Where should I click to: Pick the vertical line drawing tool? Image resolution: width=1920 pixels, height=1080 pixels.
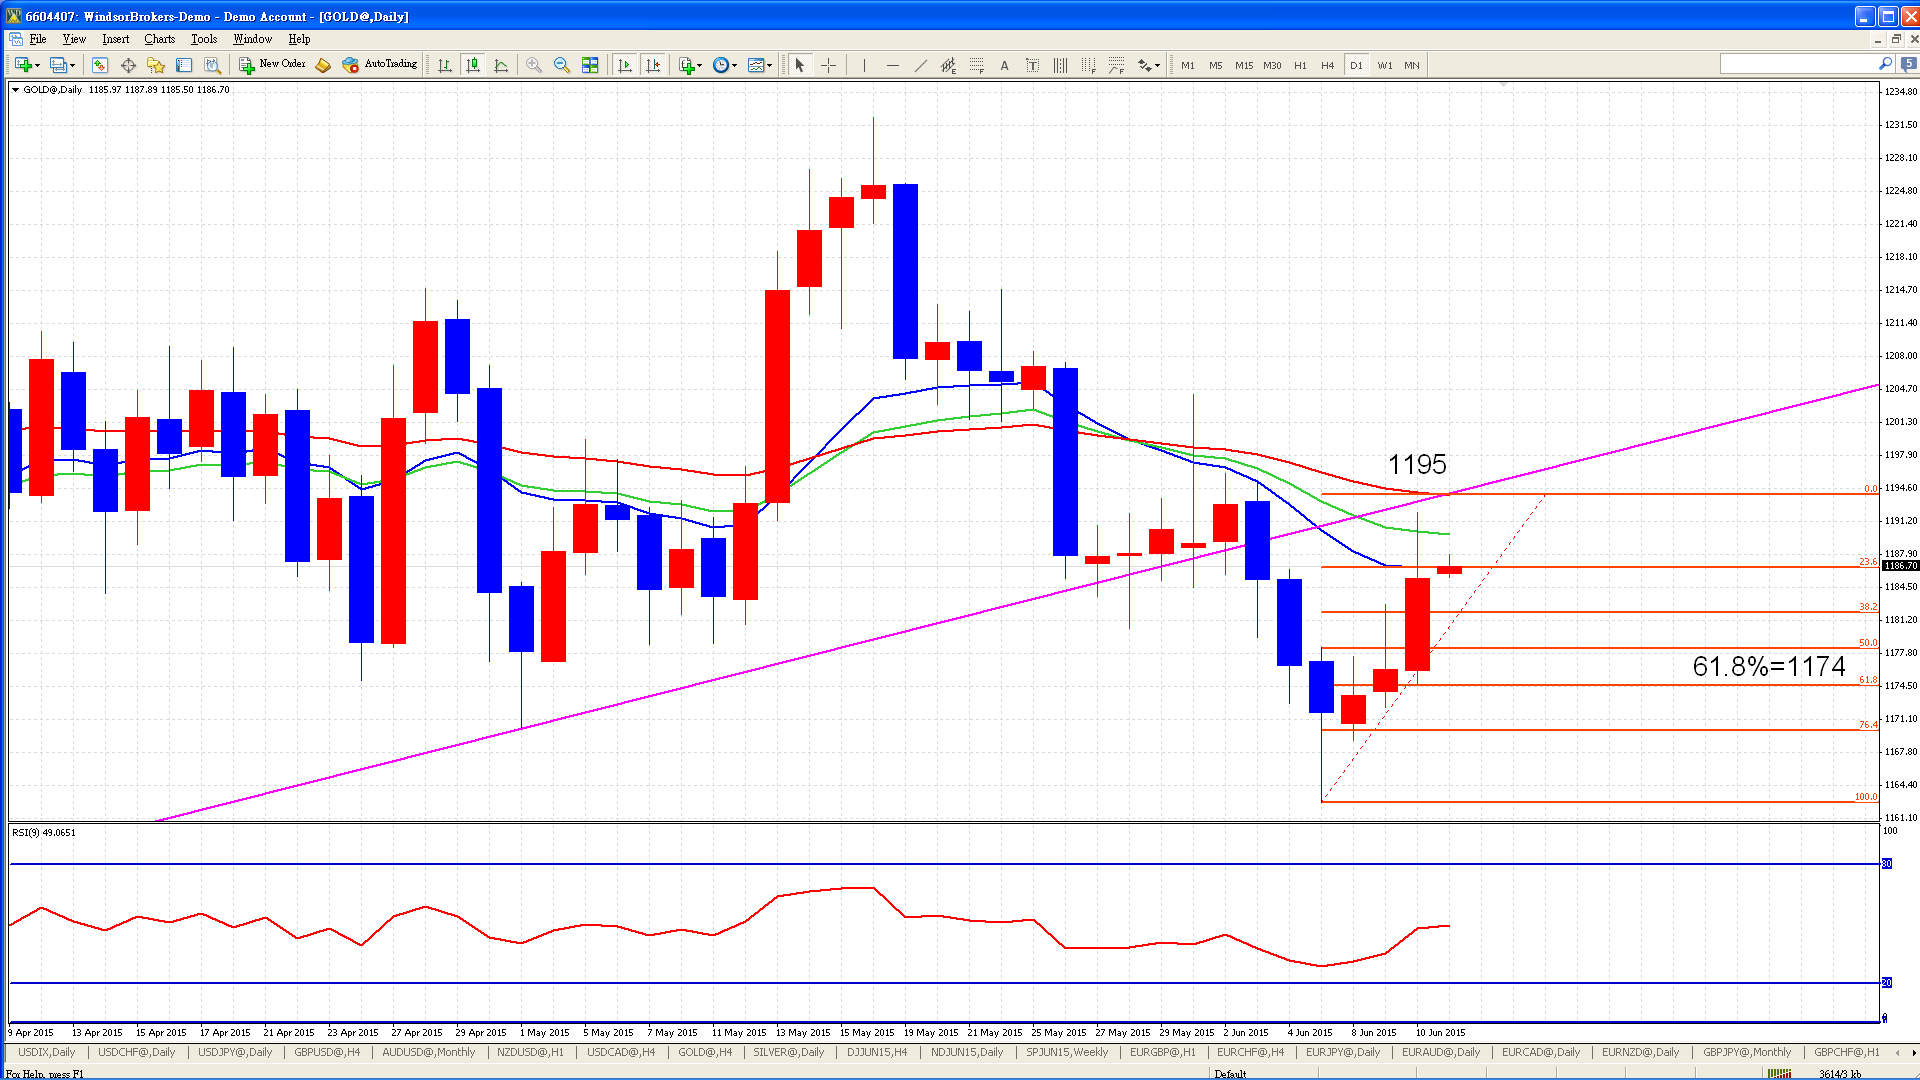click(864, 65)
